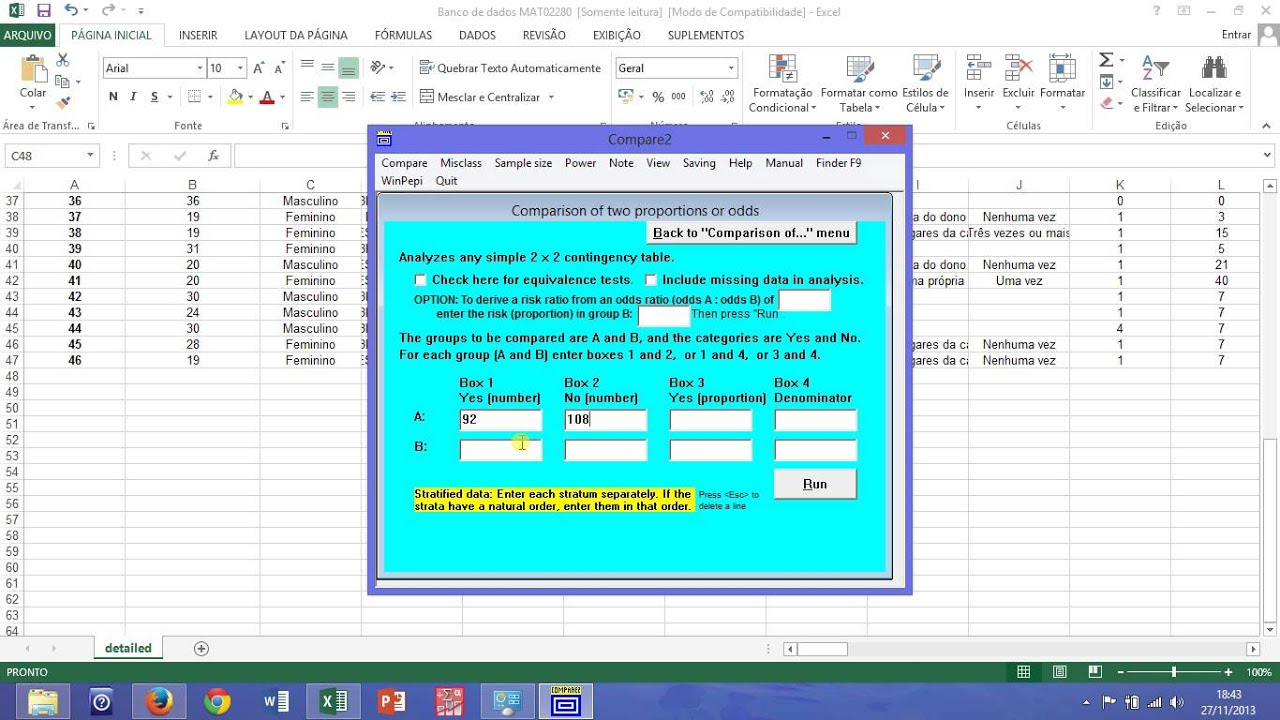Open the Power menu in Compare2

pyautogui.click(x=580, y=163)
